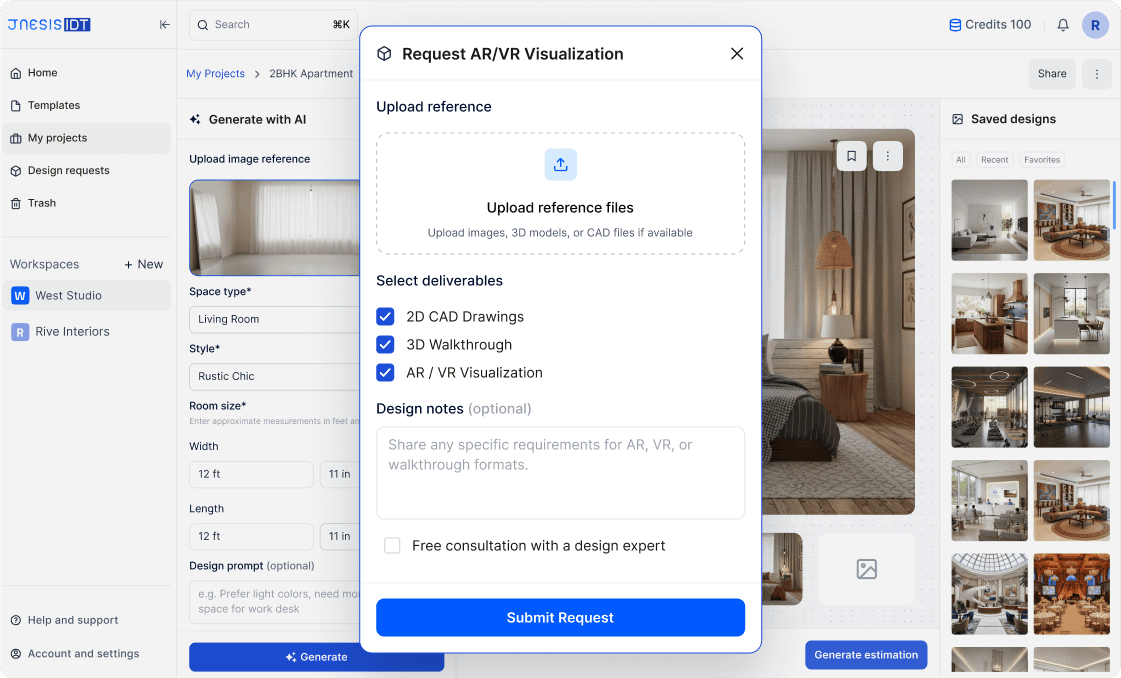Open the Home page

point(87,73)
